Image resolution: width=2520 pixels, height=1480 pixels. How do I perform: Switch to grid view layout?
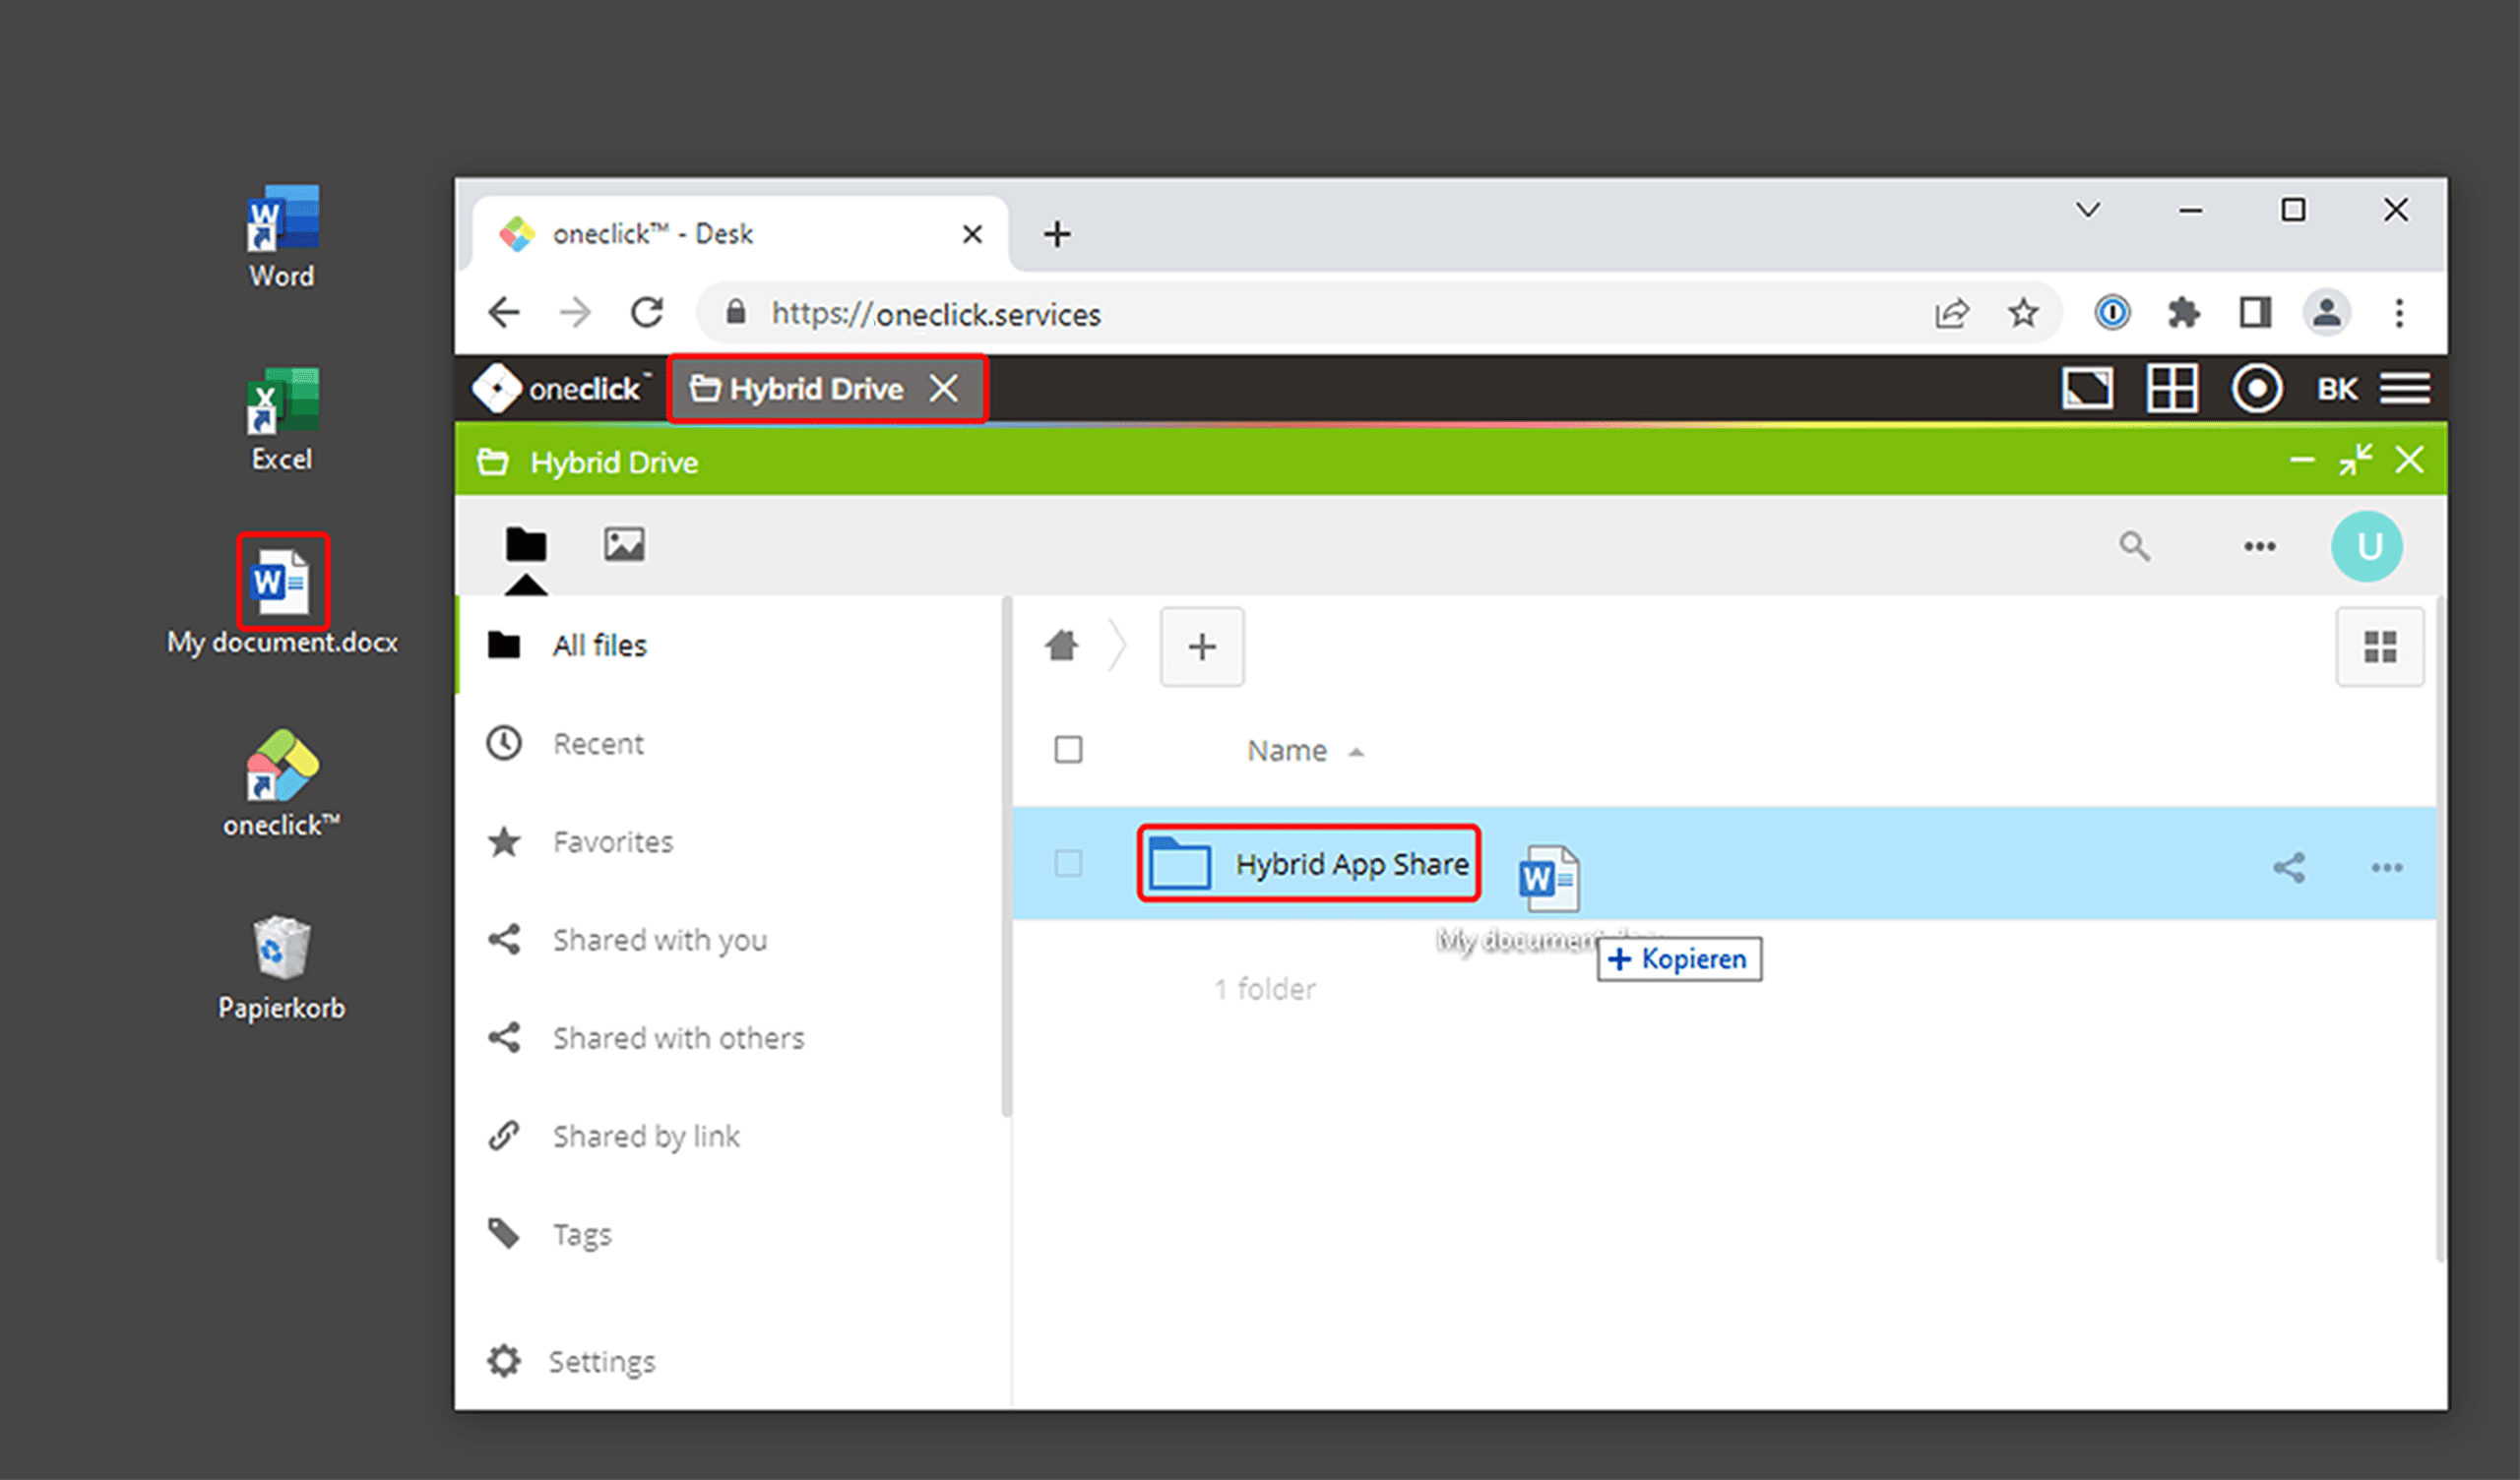click(x=2379, y=647)
